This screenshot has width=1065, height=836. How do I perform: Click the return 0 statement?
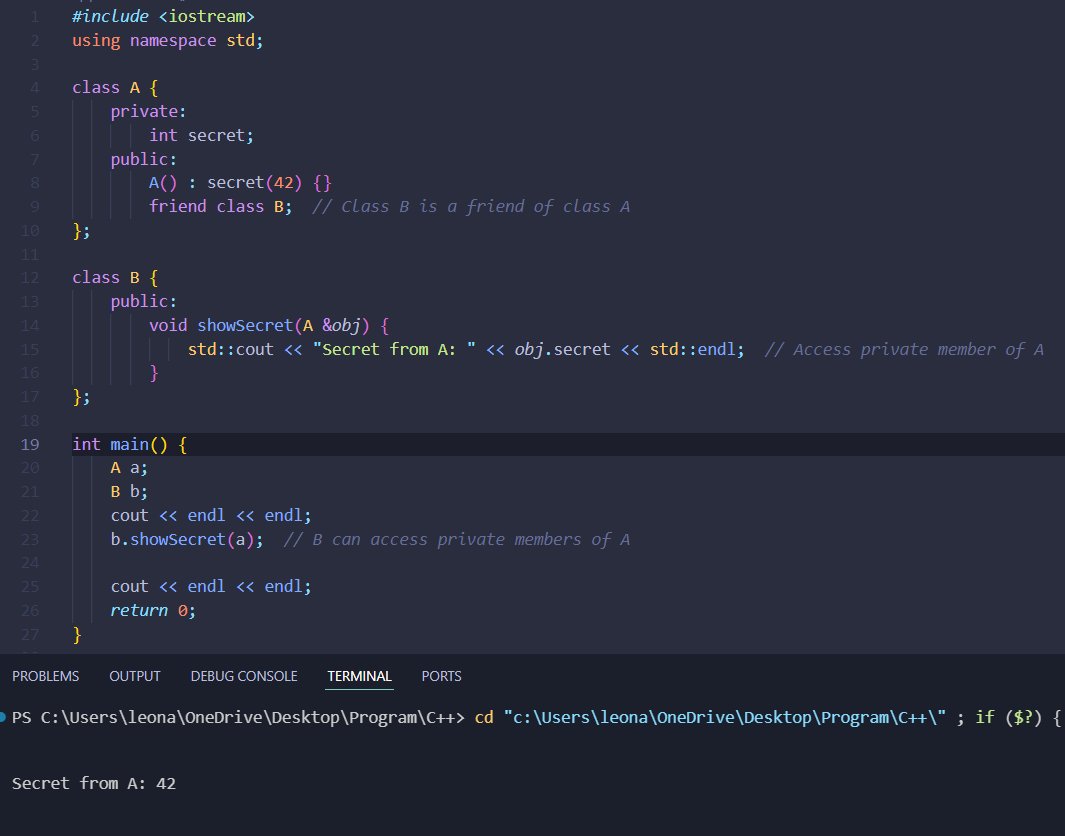coord(150,610)
